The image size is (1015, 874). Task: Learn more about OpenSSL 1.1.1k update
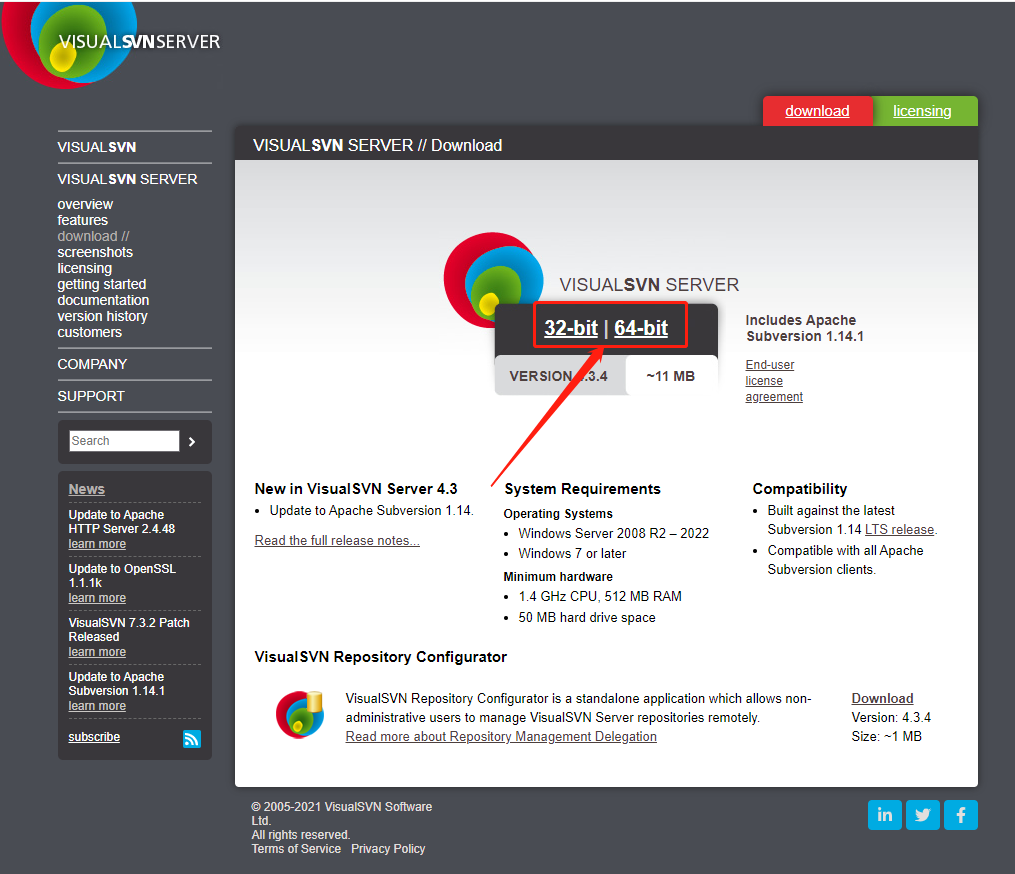click(x=97, y=598)
